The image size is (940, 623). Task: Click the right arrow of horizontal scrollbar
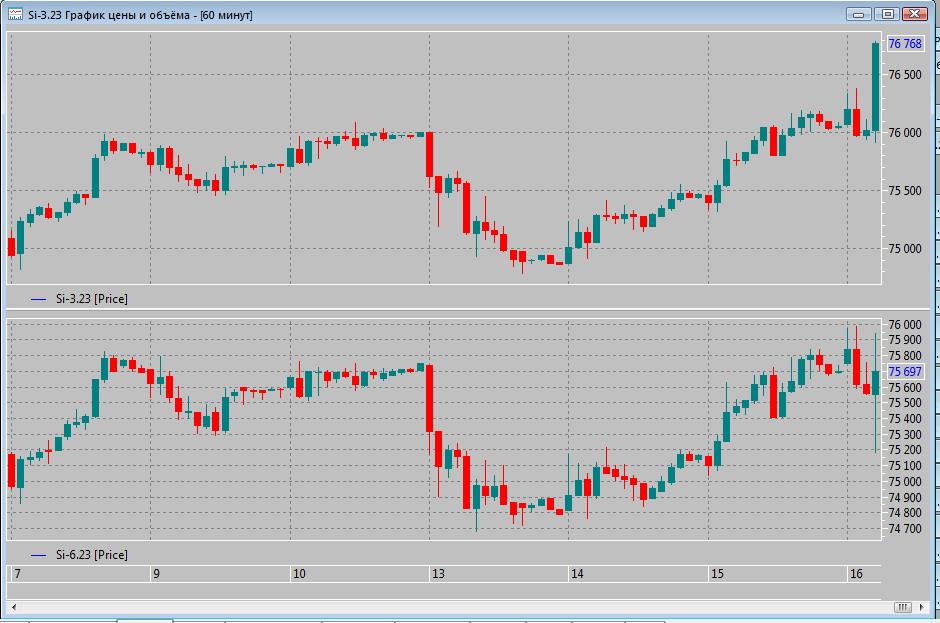921,607
